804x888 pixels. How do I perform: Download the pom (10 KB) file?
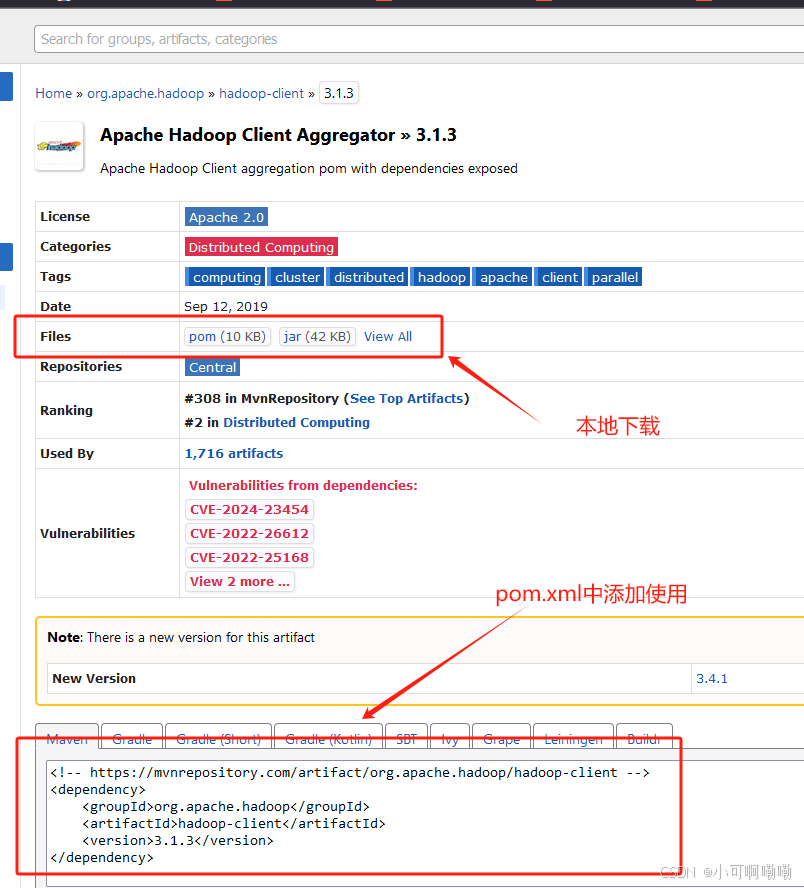point(227,336)
